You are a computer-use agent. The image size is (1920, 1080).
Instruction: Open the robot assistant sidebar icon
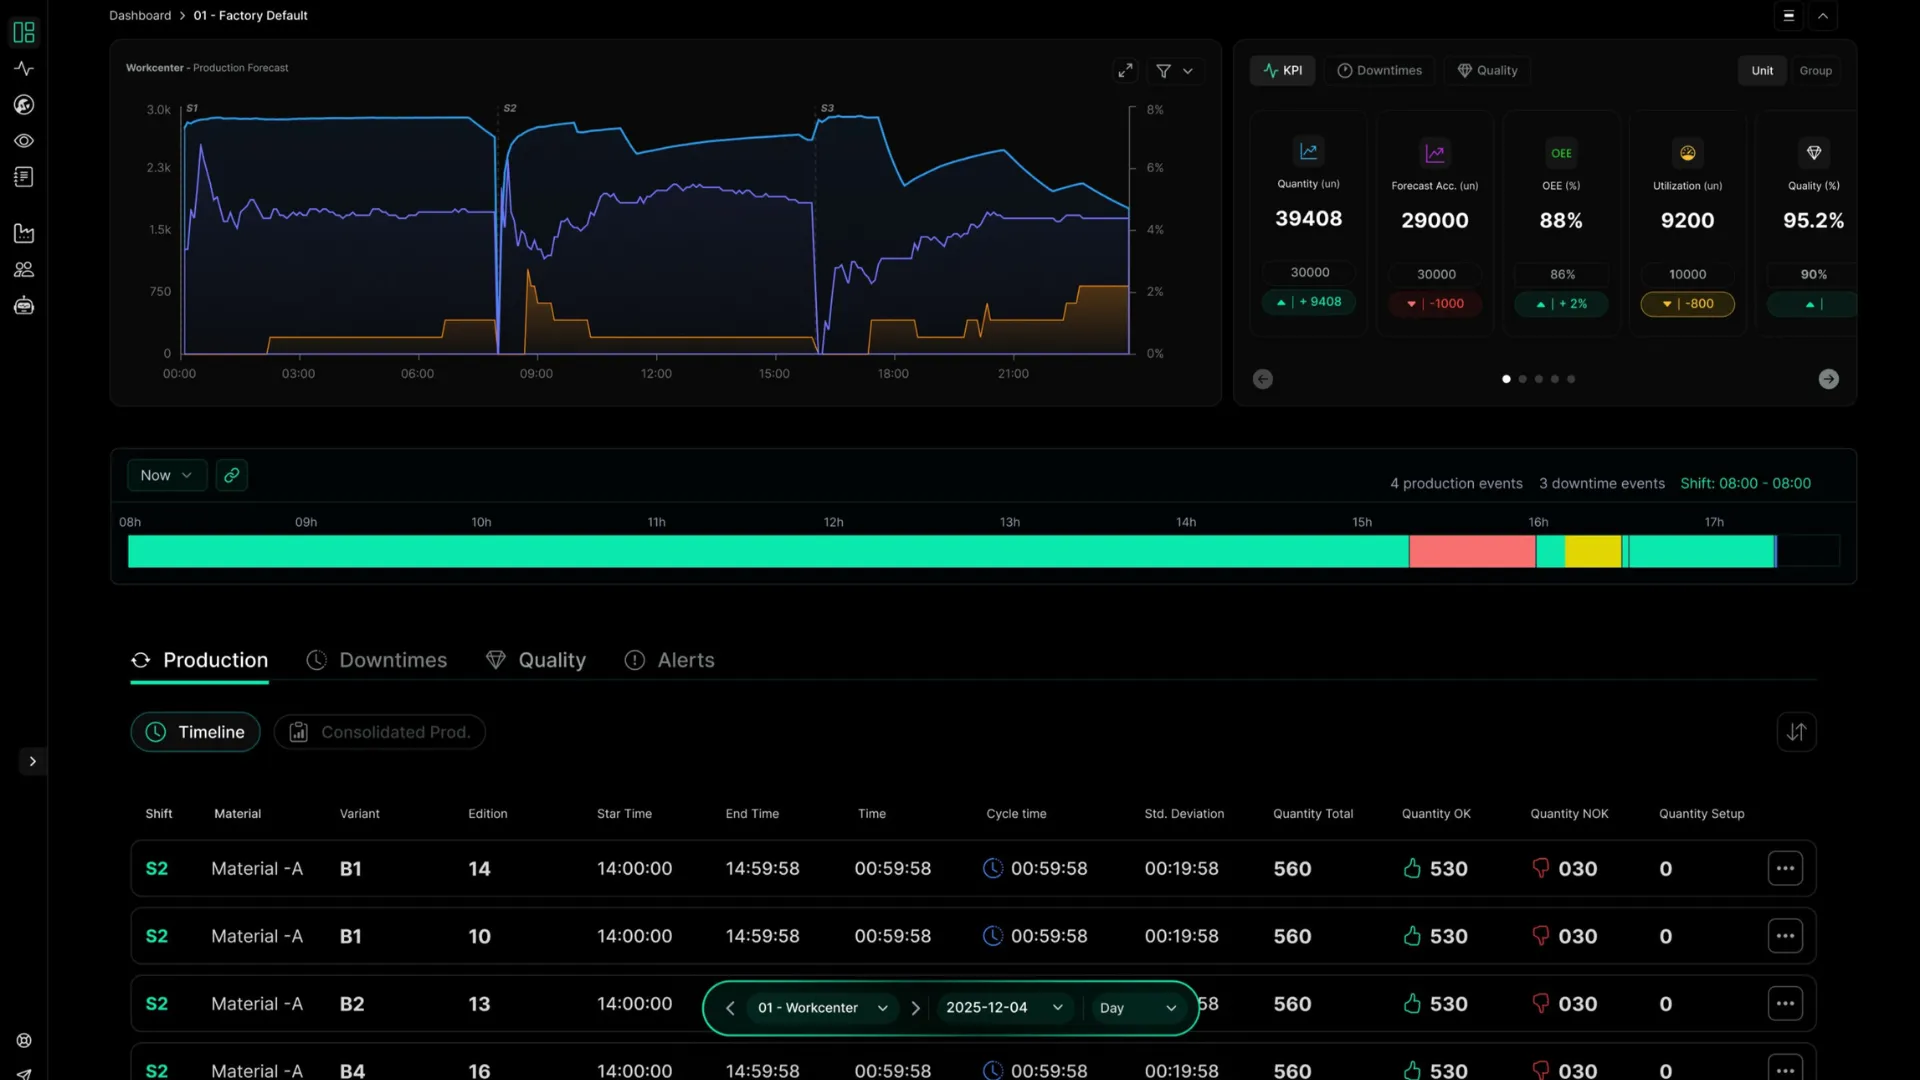pos(24,306)
